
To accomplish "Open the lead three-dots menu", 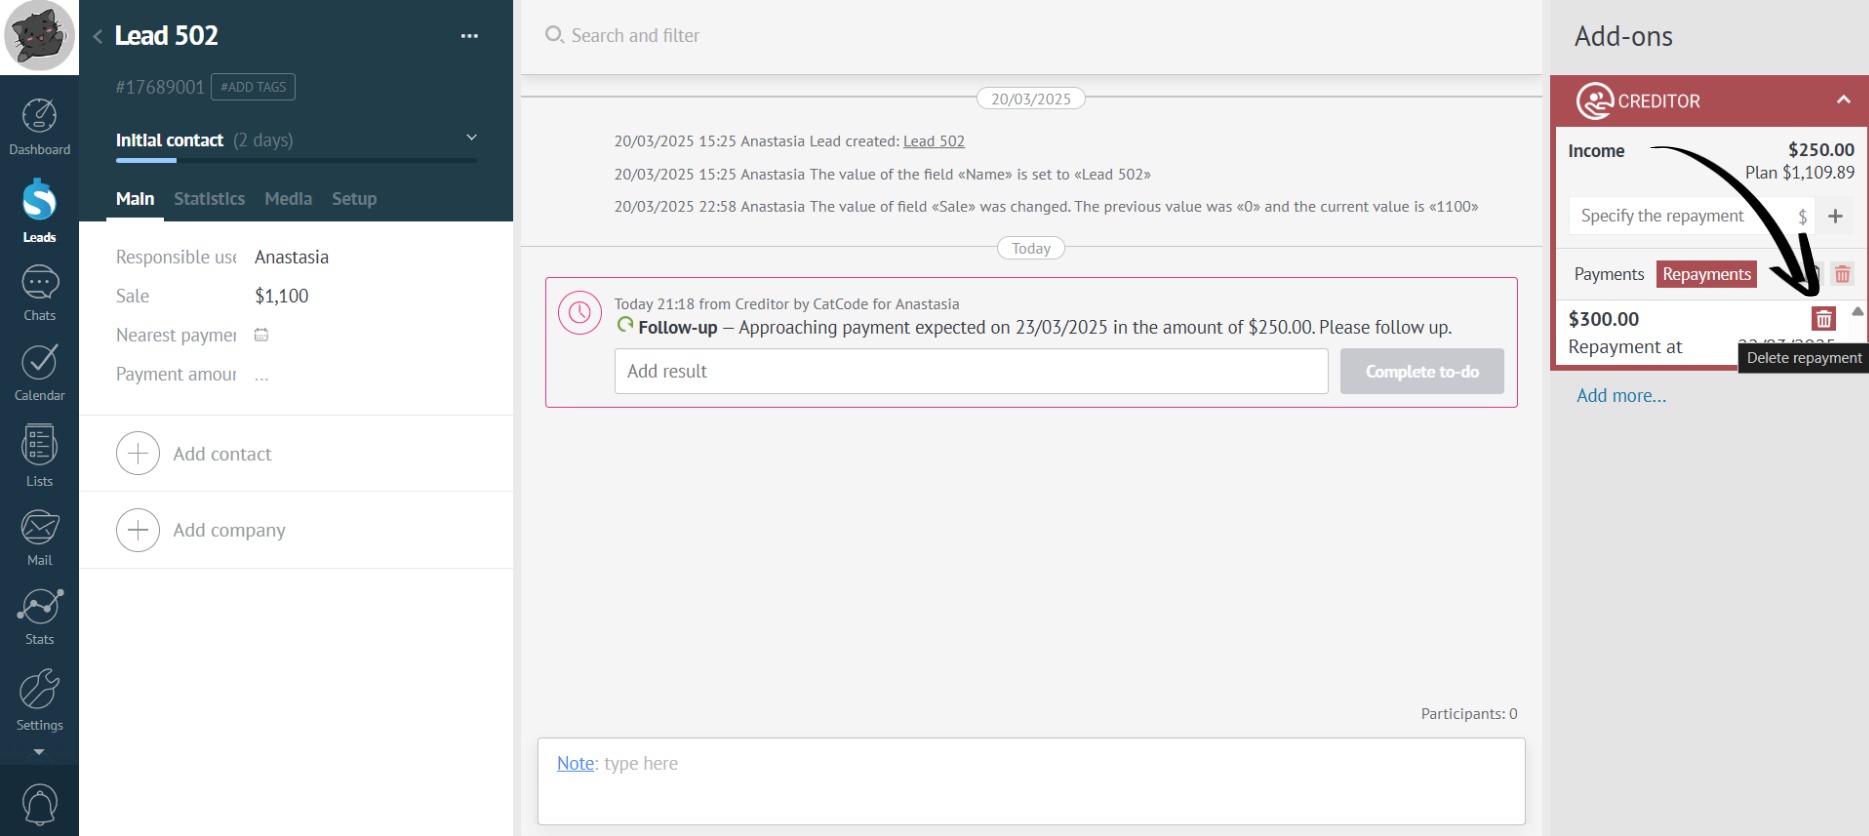I will [x=469, y=36].
